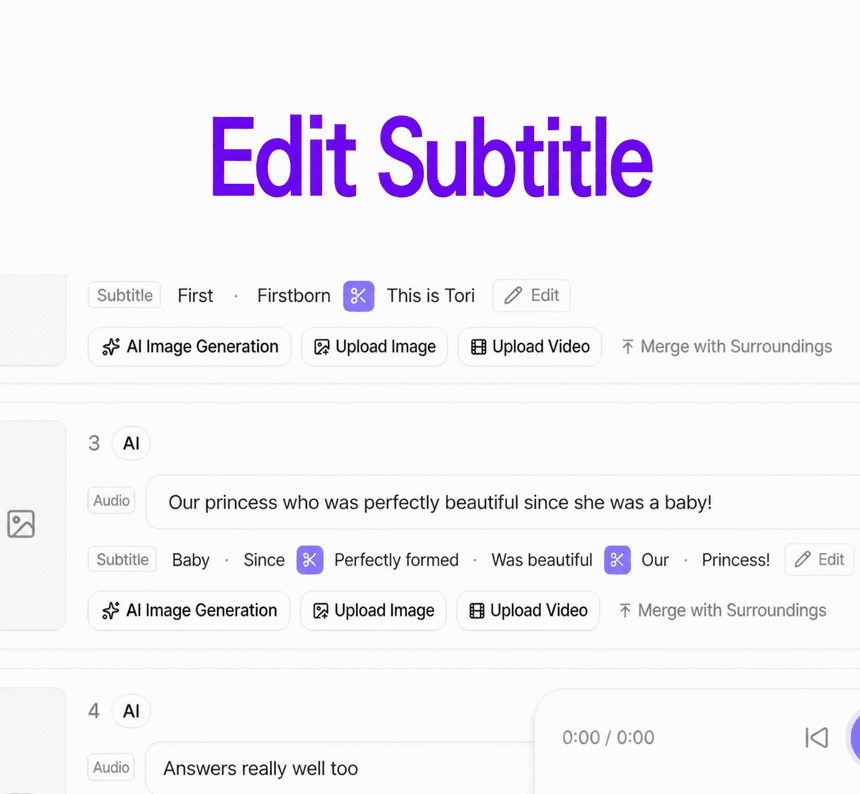Merge scene 3 with Surroundings
The width and height of the screenshot is (860, 794).
722,610
